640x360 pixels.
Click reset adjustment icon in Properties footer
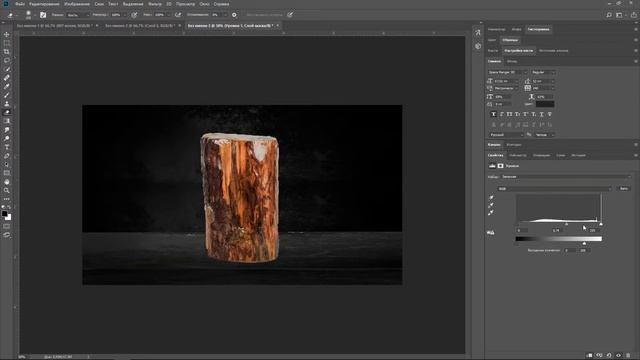click(x=609, y=356)
